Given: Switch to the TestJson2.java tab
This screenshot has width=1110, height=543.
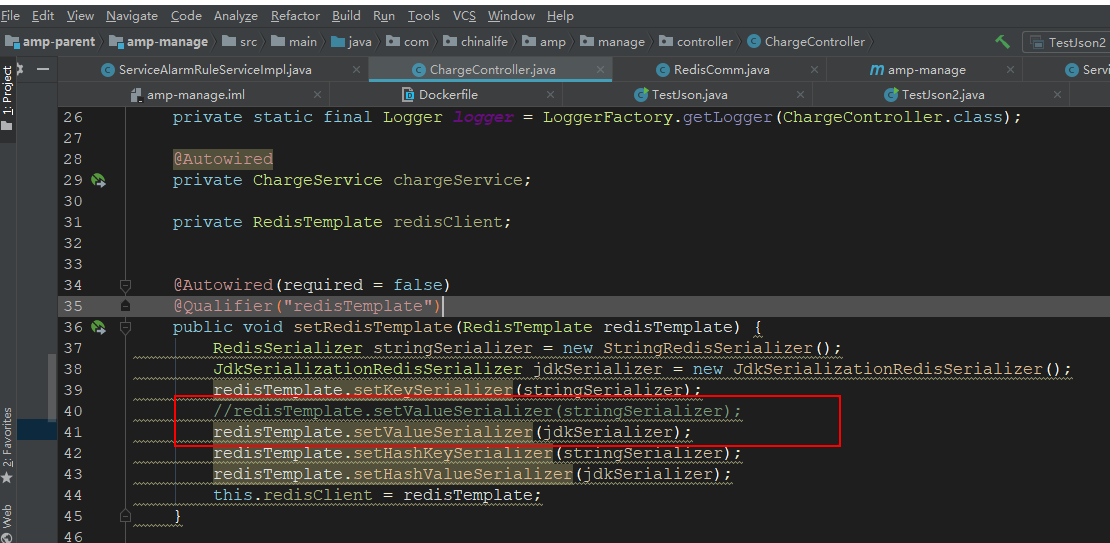Looking at the screenshot, I should [x=934, y=94].
